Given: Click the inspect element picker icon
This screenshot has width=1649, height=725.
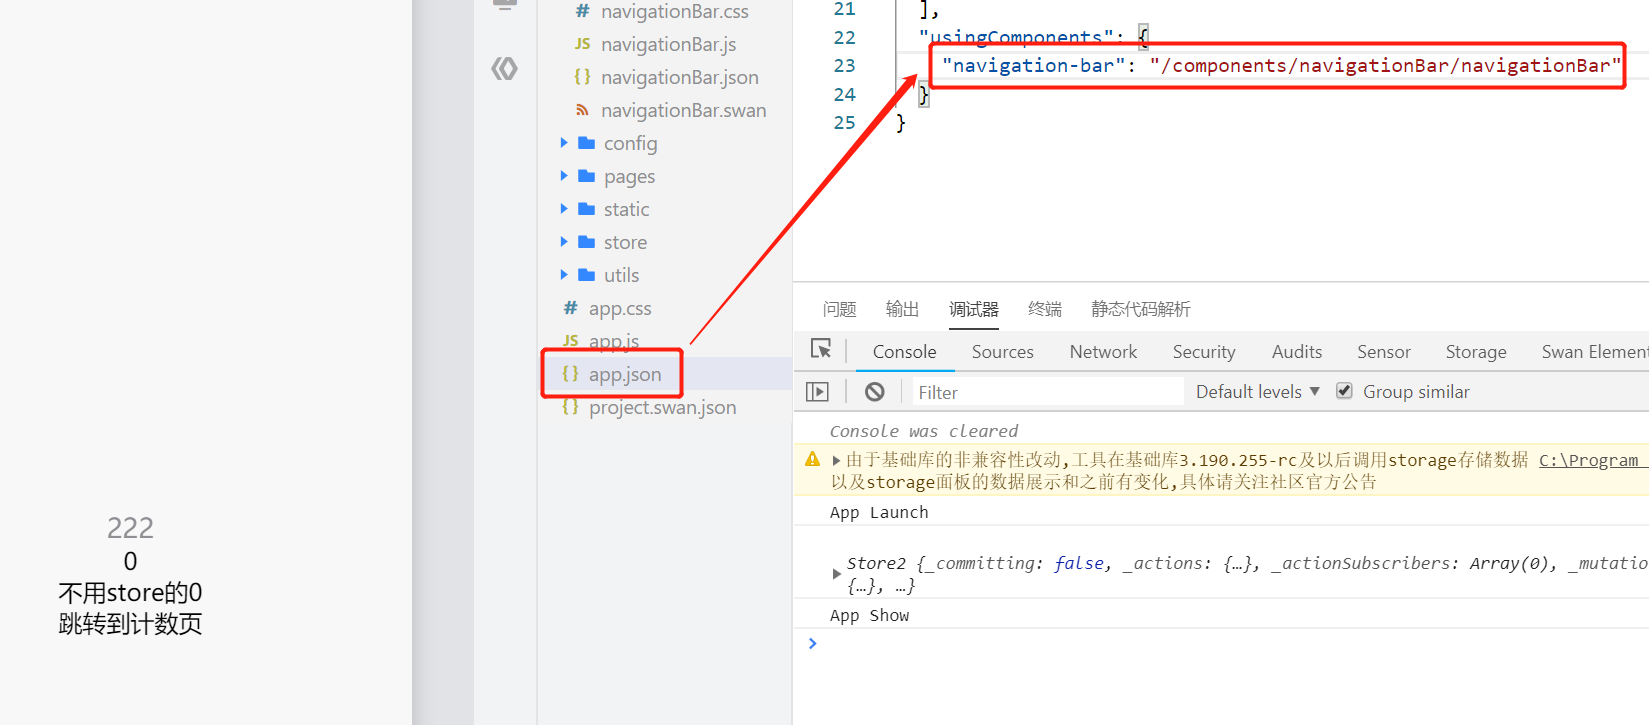Looking at the screenshot, I should pyautogui.click(x=821, y=349).
